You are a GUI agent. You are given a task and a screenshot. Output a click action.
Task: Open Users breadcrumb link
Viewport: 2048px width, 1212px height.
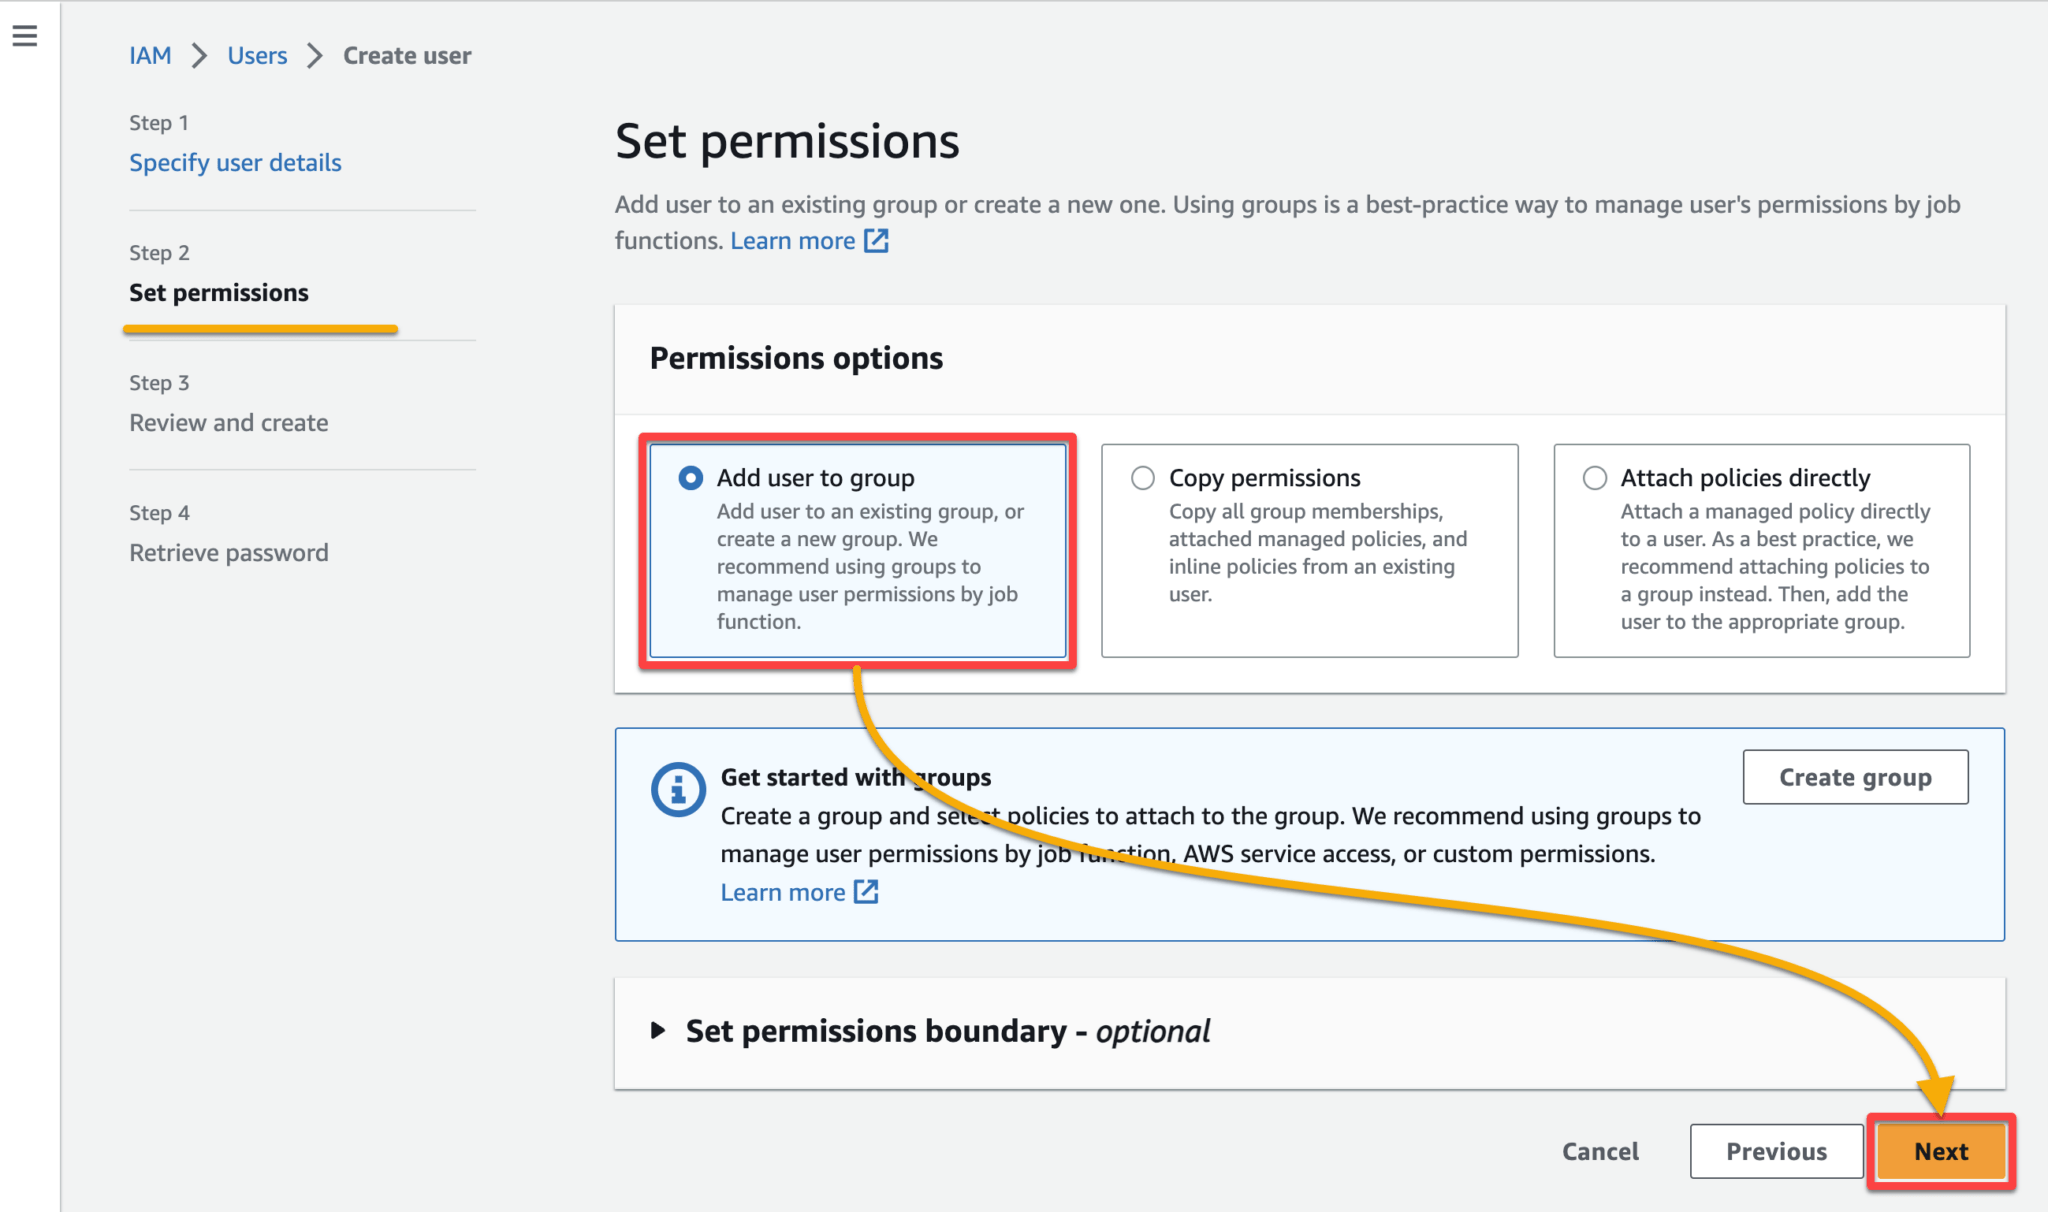[x=257, y=56]
